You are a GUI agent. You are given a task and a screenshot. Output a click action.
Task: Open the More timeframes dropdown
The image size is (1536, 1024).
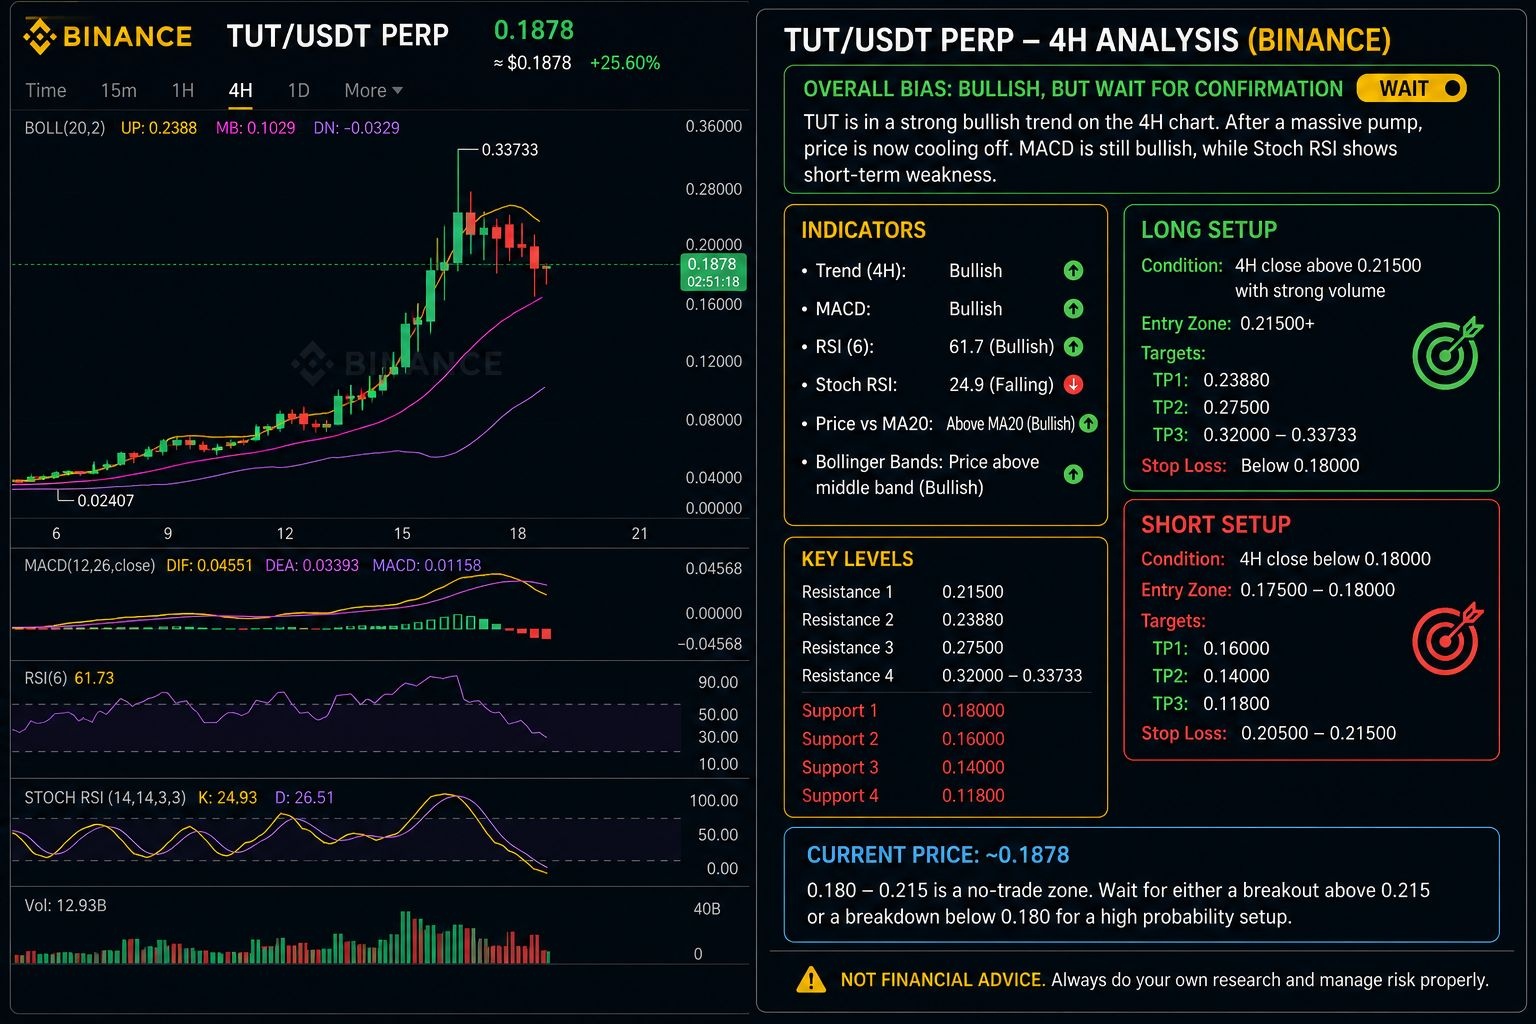pyautogui.click(x=373, y=90)
